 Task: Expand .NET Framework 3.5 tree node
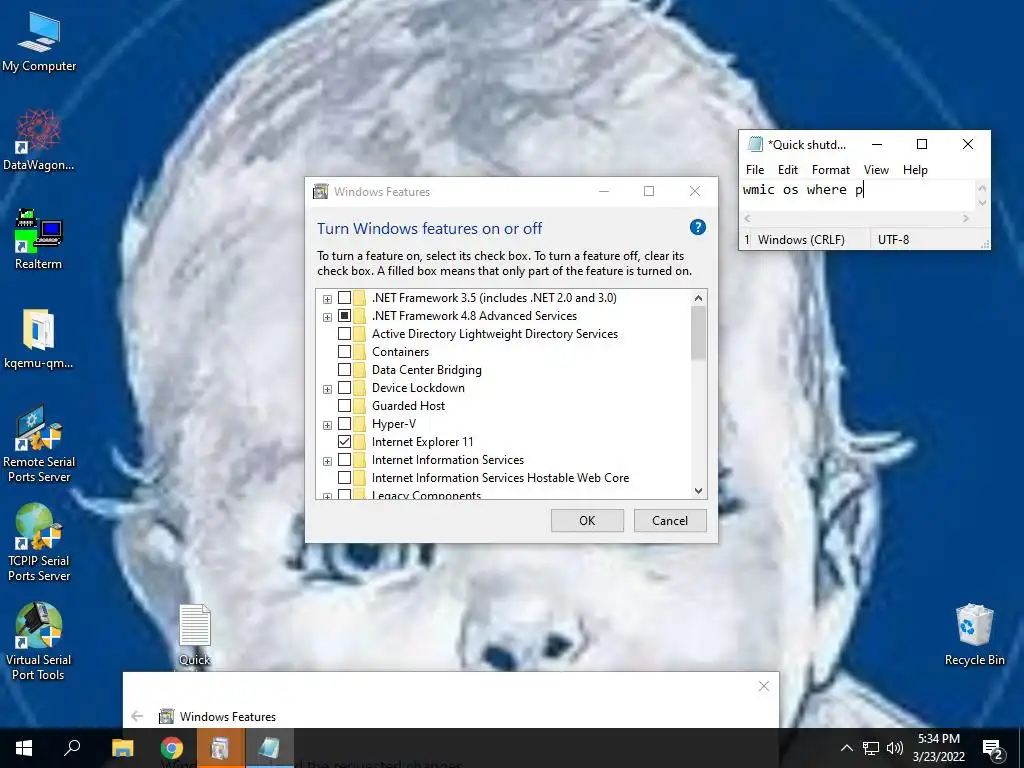327,299
